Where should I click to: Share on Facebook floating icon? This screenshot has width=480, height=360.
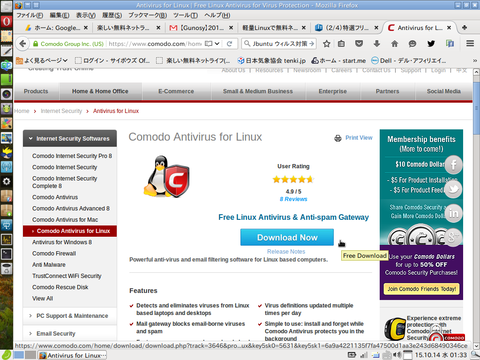453,165
